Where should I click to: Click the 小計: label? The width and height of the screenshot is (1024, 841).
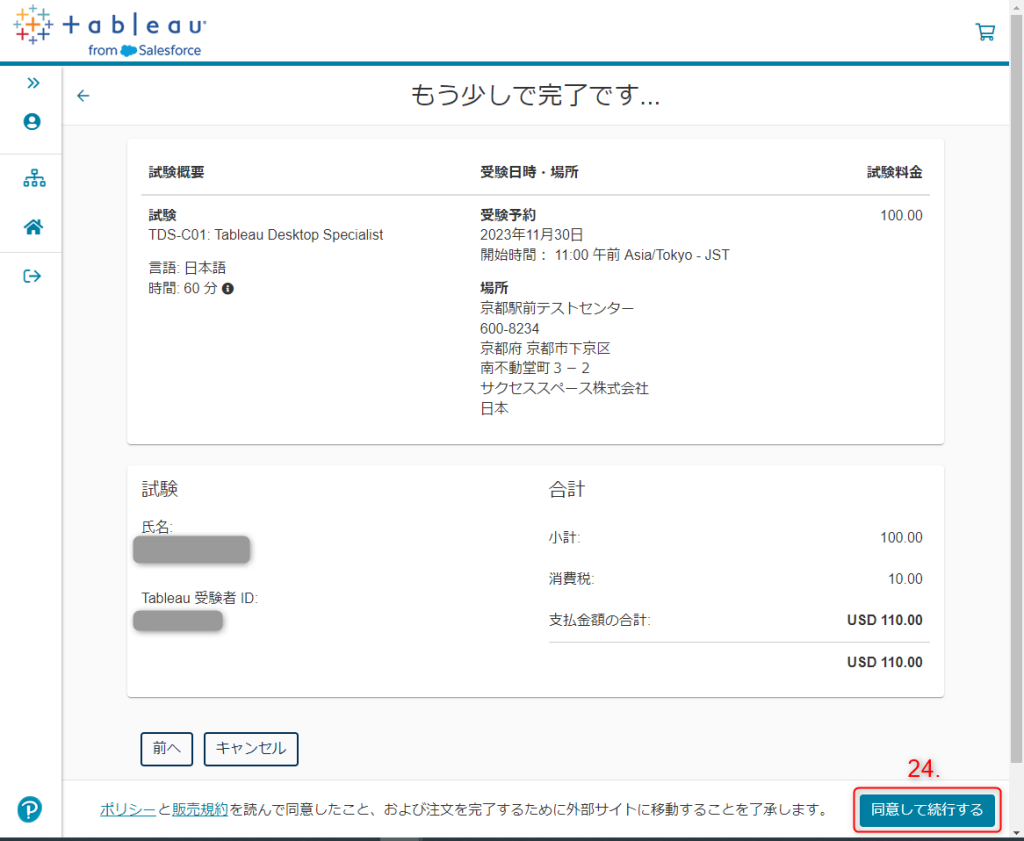click(x=564, y=538)
